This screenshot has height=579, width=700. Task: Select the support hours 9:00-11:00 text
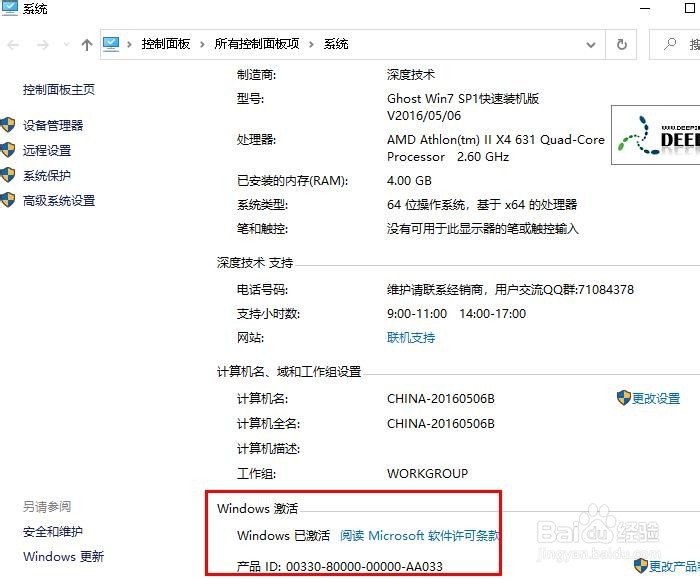417,314
